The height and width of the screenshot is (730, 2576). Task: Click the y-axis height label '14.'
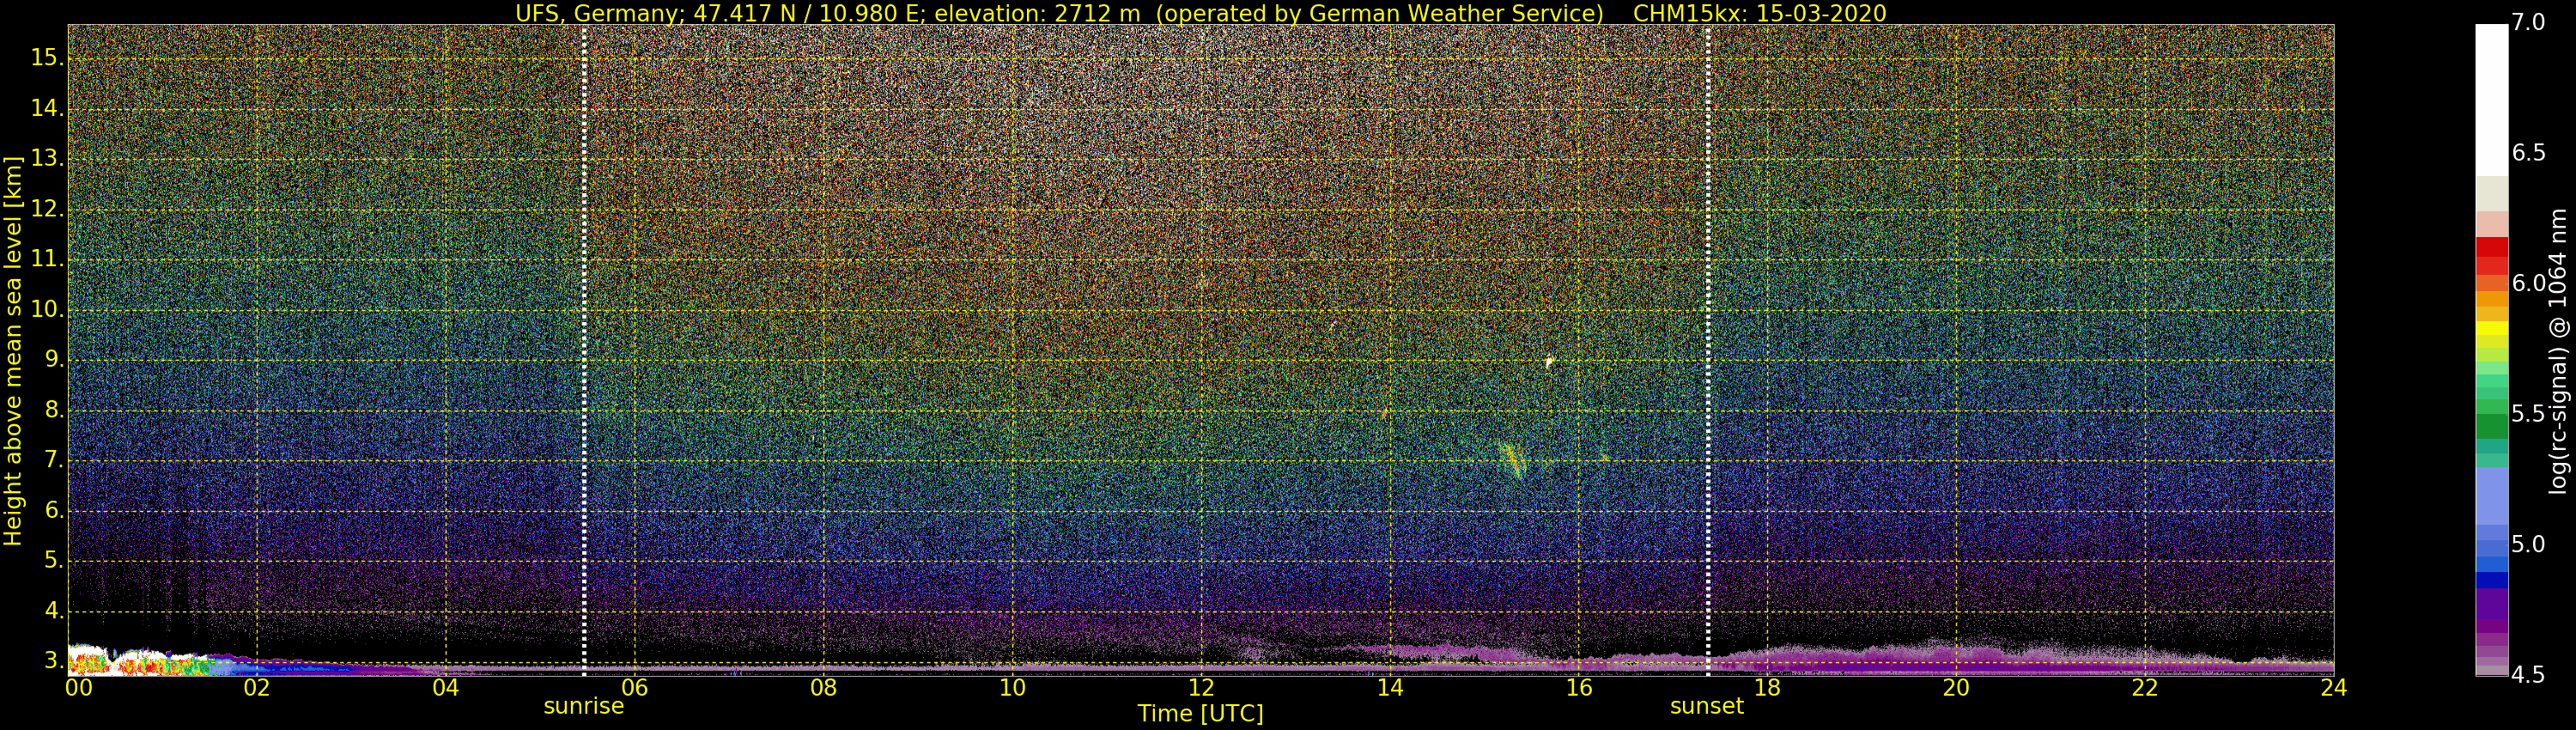click(47, 108)
